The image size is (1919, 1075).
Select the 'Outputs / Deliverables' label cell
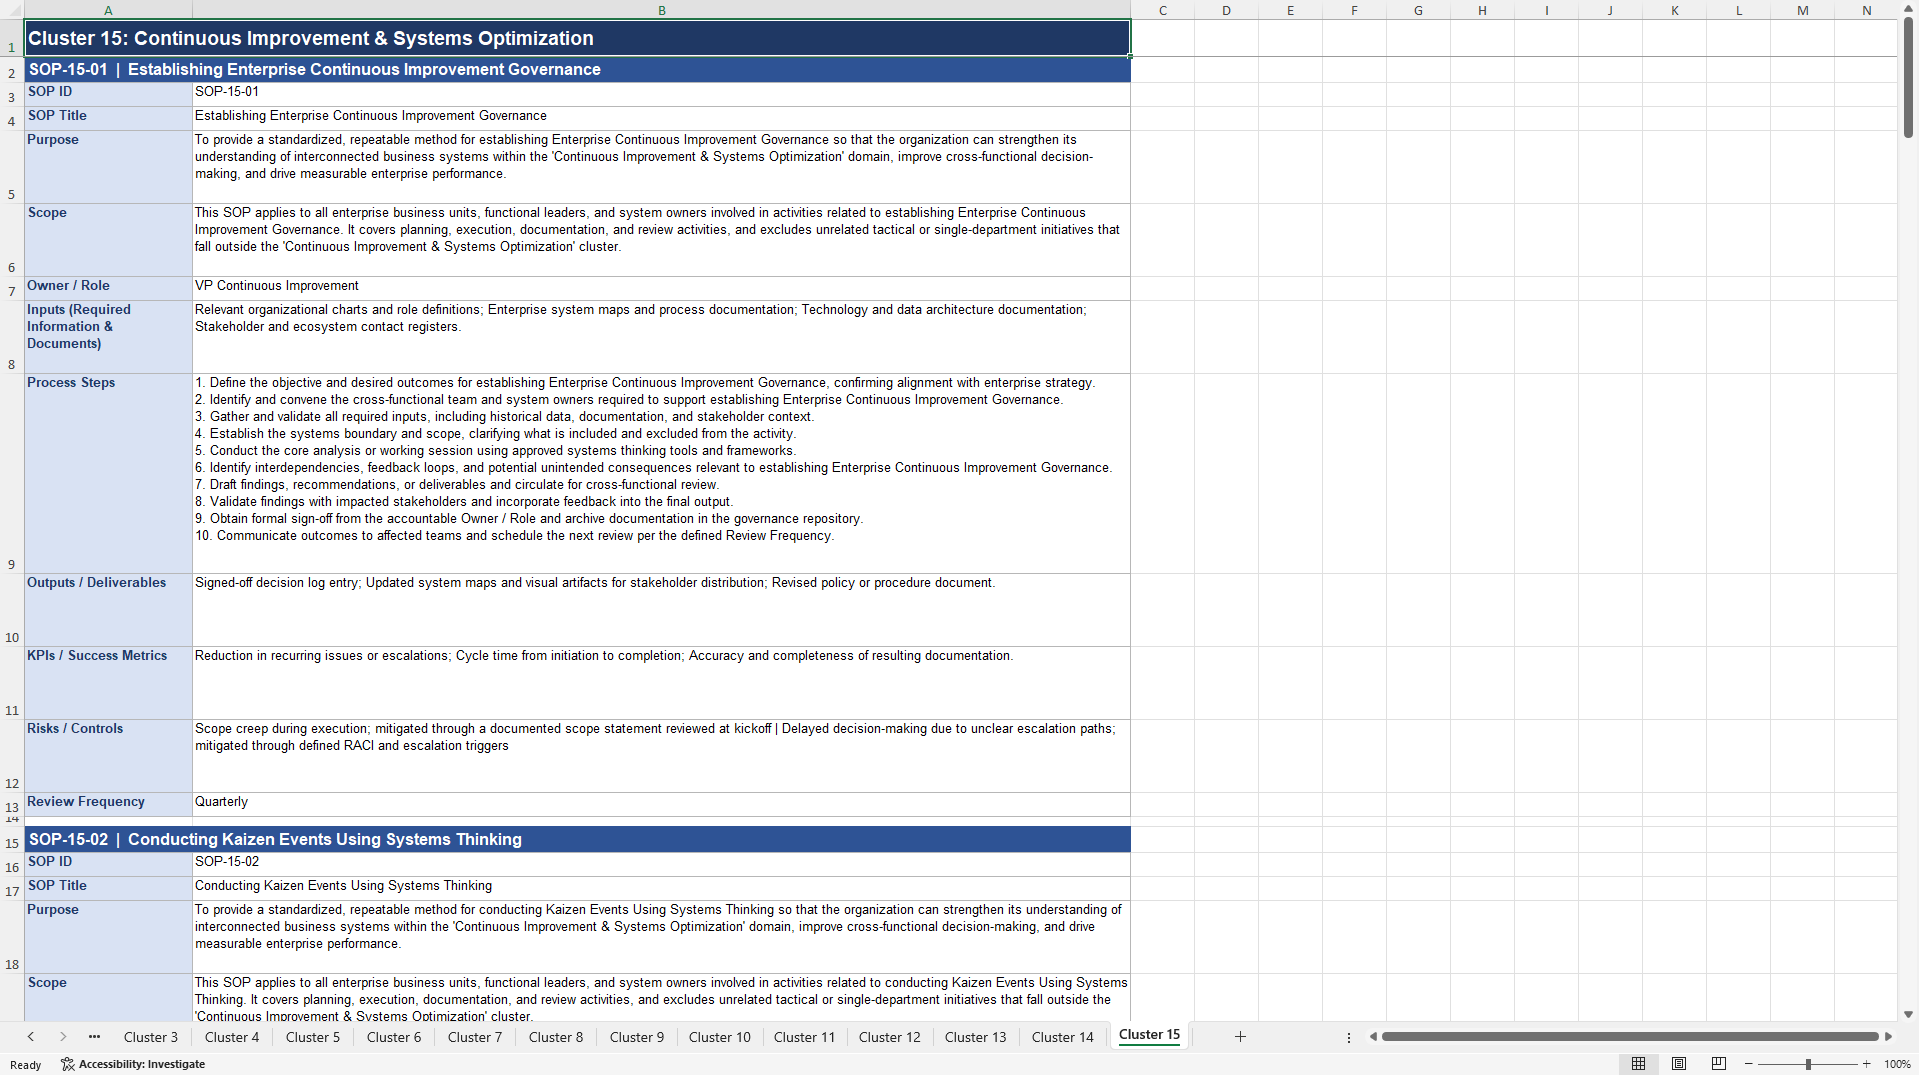[108, 610]
